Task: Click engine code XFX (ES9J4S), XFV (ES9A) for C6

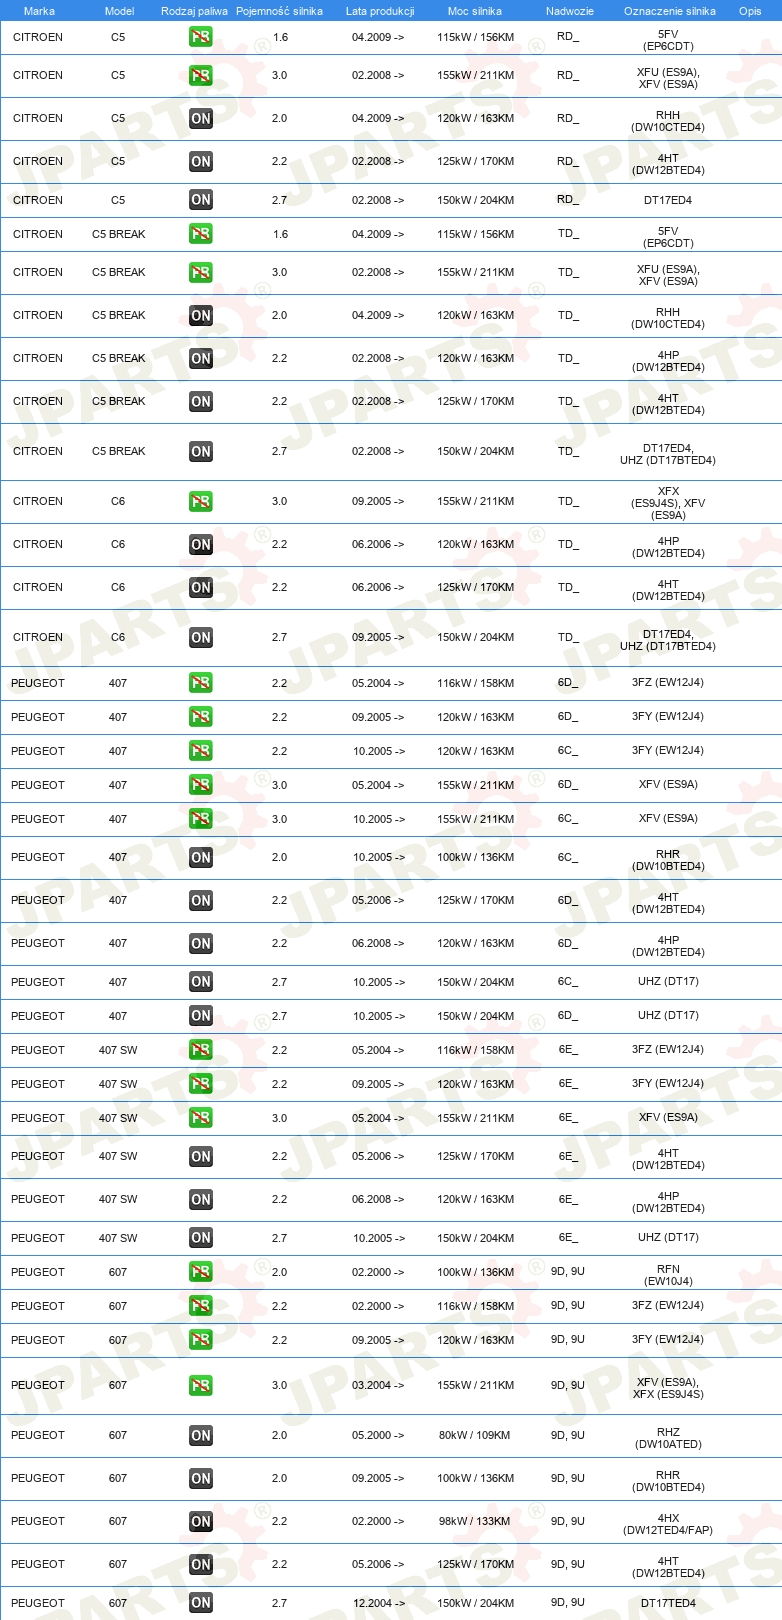Action: (668, 503)
